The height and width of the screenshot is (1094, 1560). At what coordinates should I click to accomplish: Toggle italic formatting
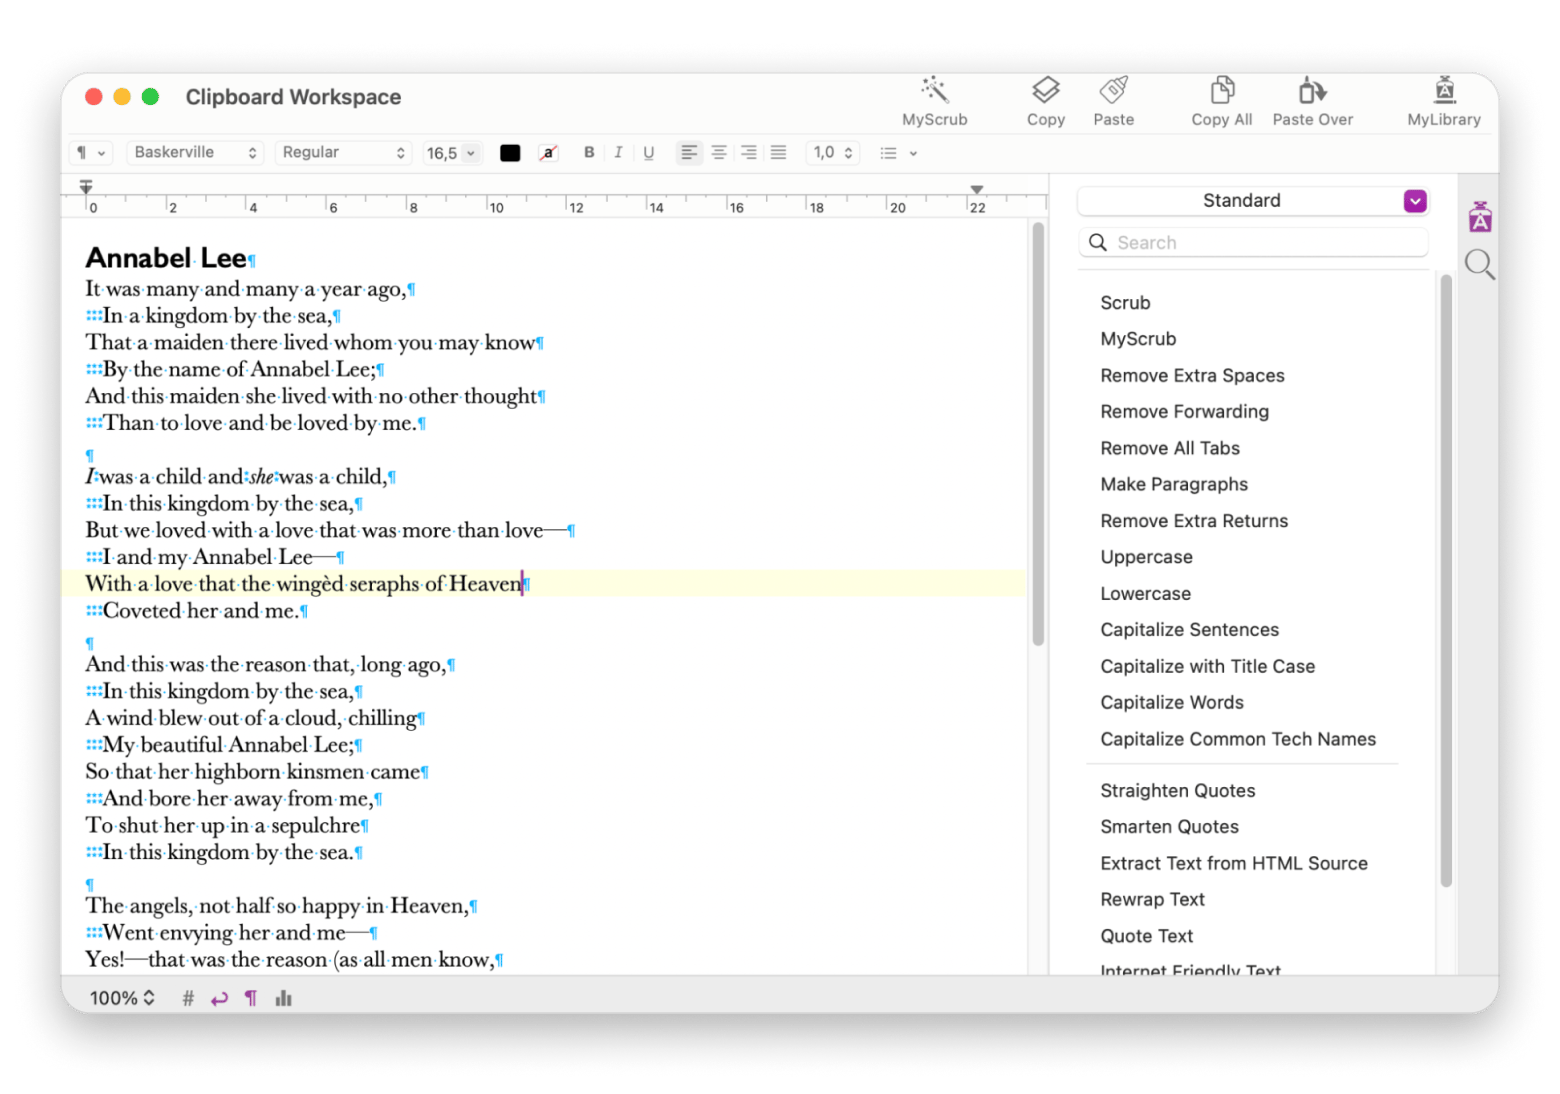[x=618, y=152]
